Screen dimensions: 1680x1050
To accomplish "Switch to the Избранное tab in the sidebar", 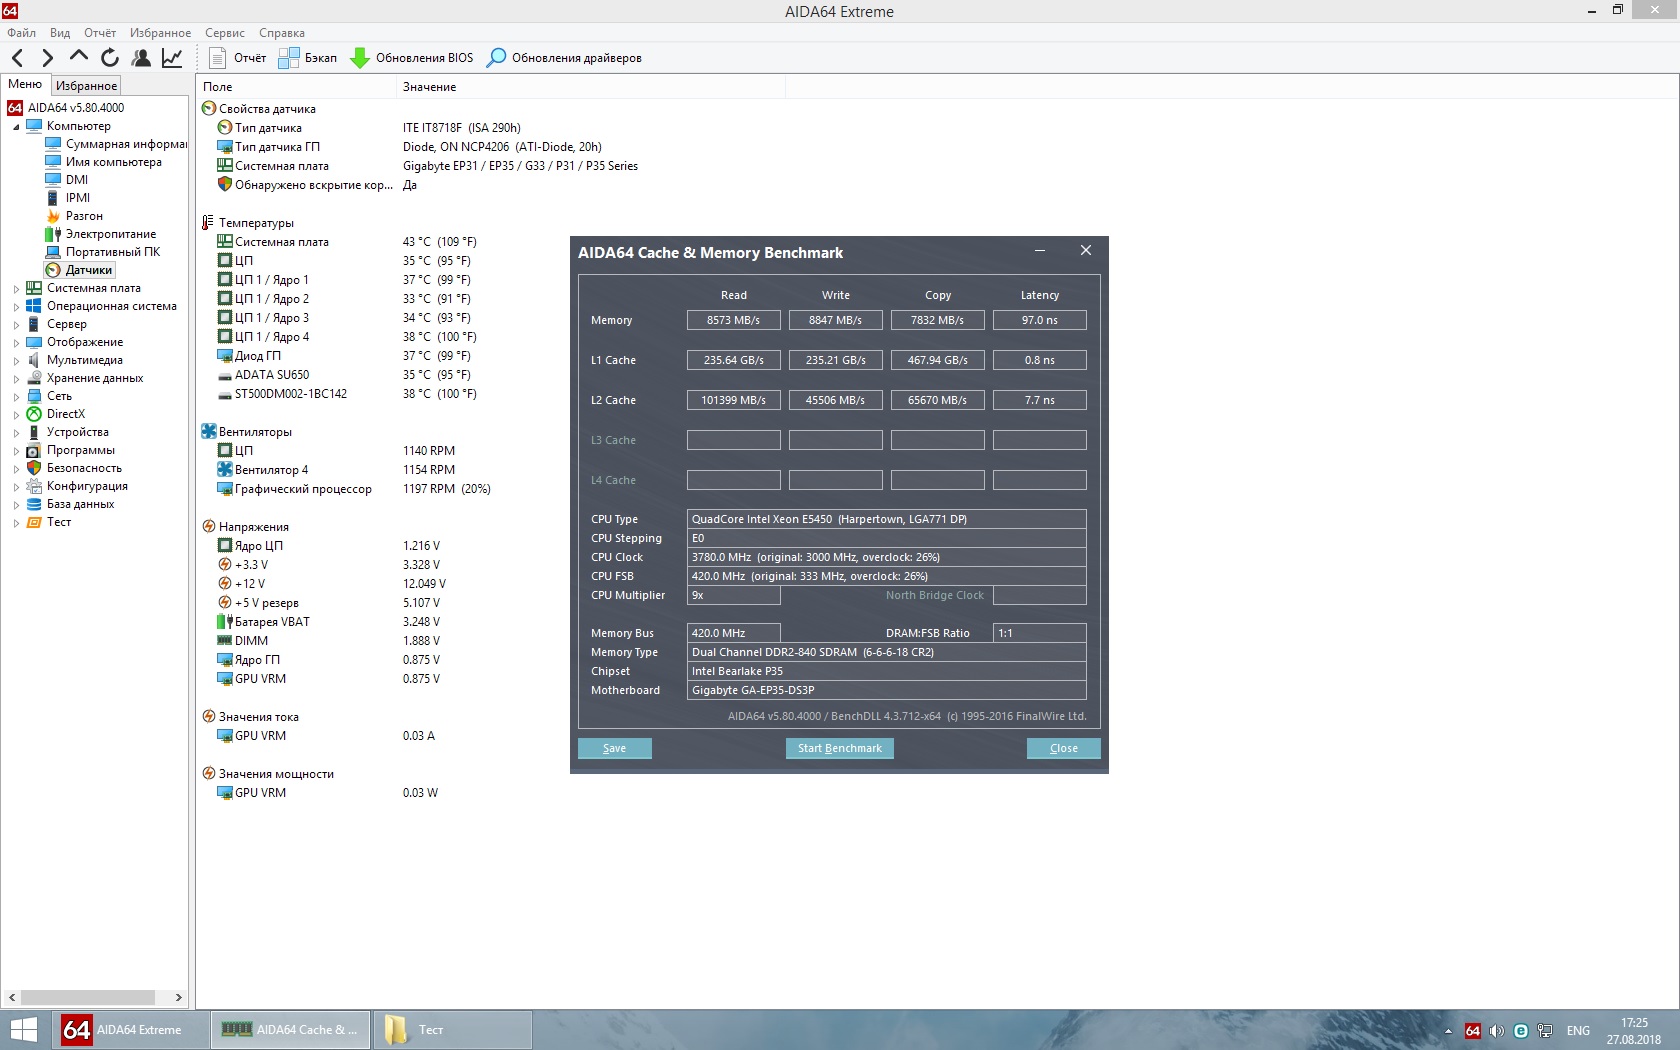I will [86, 86].
